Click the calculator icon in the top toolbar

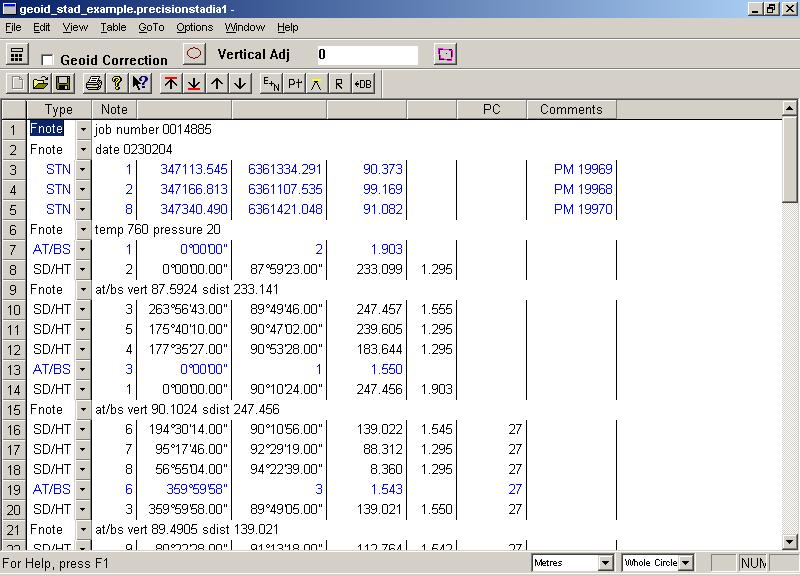tap(17, 55)
